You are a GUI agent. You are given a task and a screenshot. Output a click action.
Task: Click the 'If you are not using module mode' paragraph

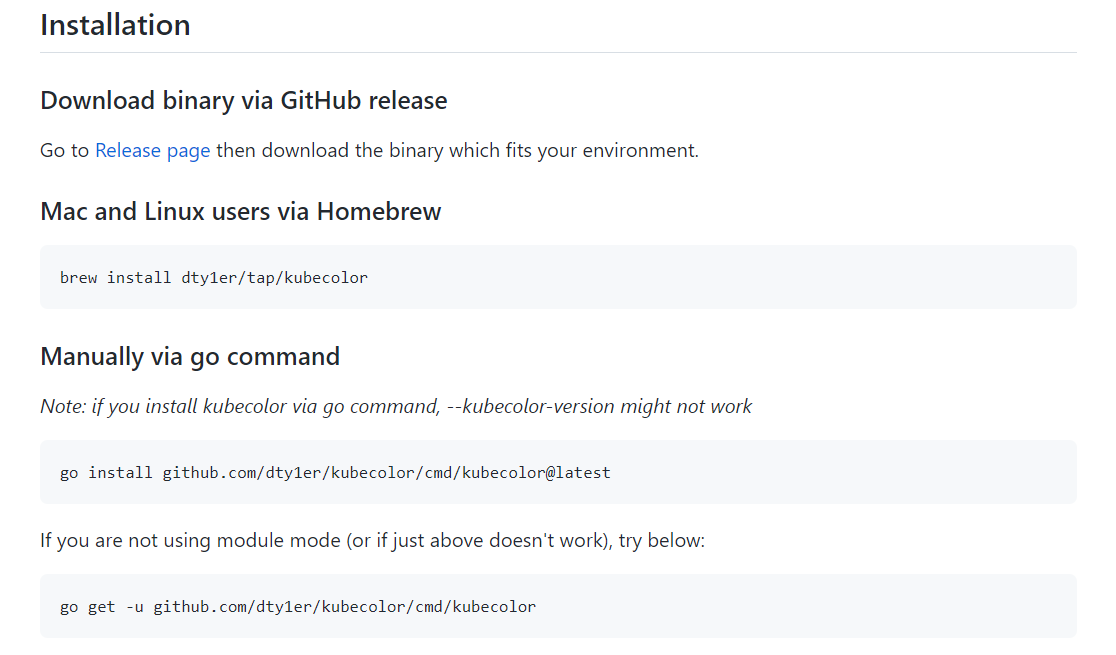[x=372, y=540]
